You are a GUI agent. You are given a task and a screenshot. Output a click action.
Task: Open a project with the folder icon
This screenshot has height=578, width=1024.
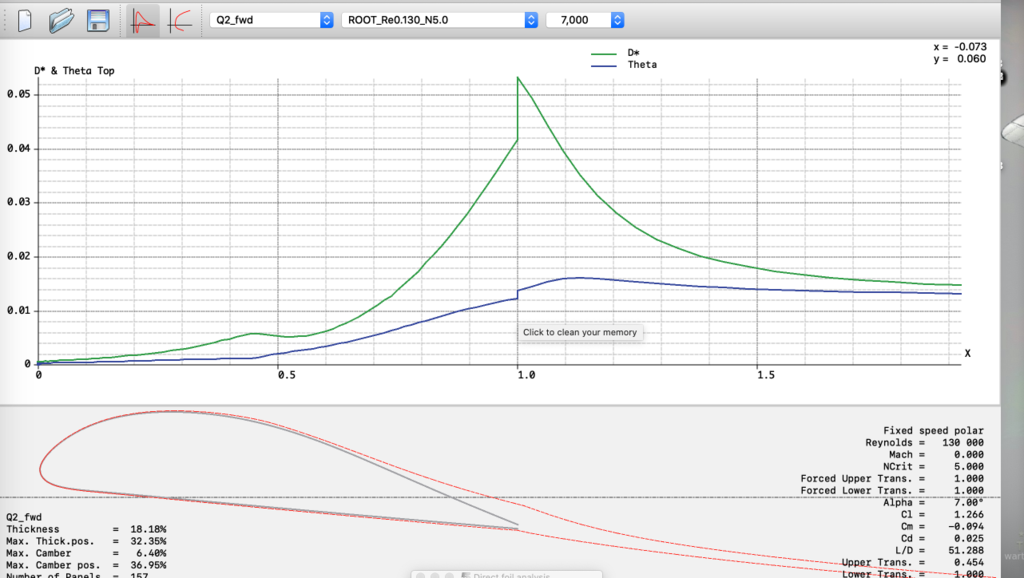coord(62,20)
